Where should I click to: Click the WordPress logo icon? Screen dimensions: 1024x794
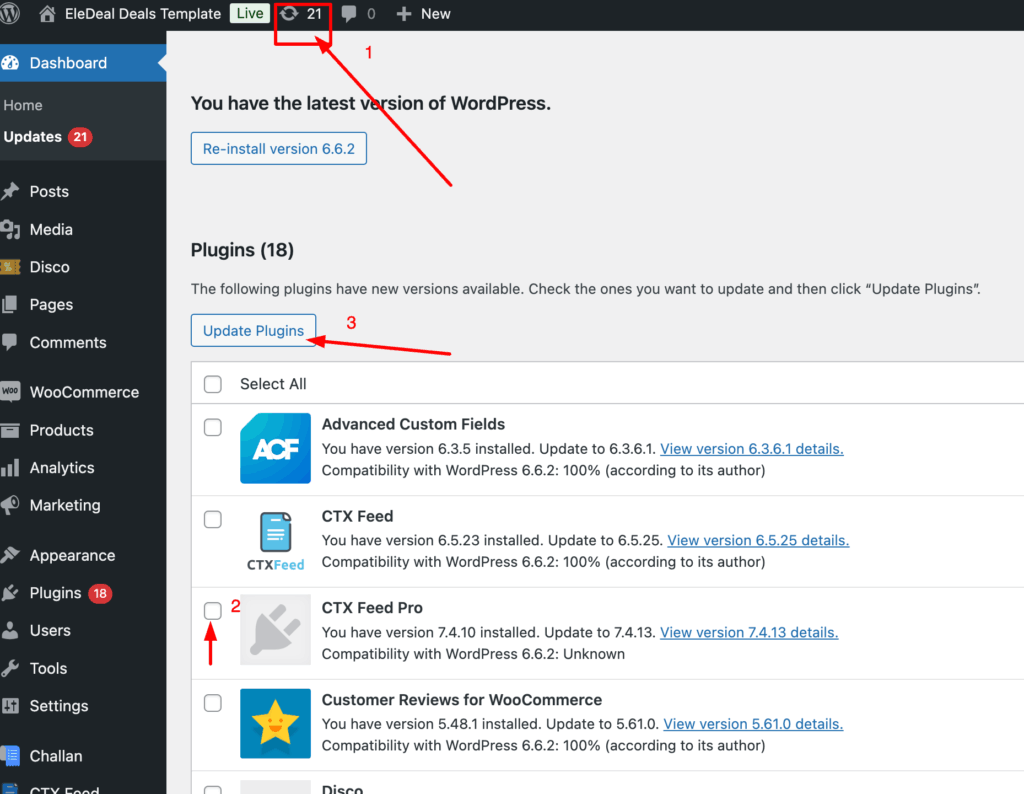pyautogui.click(x=9, y=13)
